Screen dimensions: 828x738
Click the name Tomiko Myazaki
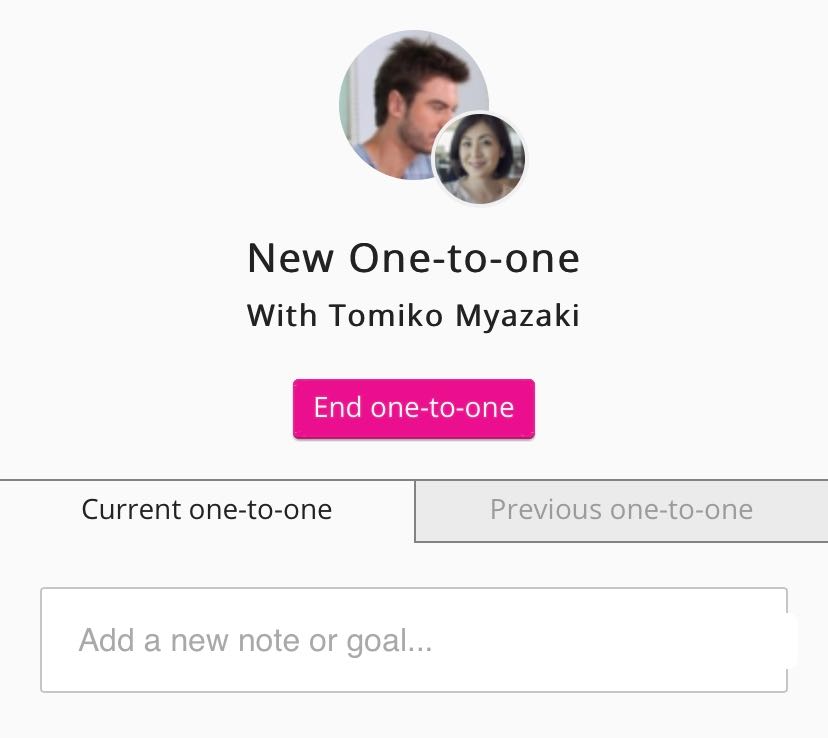pos(455,316)
